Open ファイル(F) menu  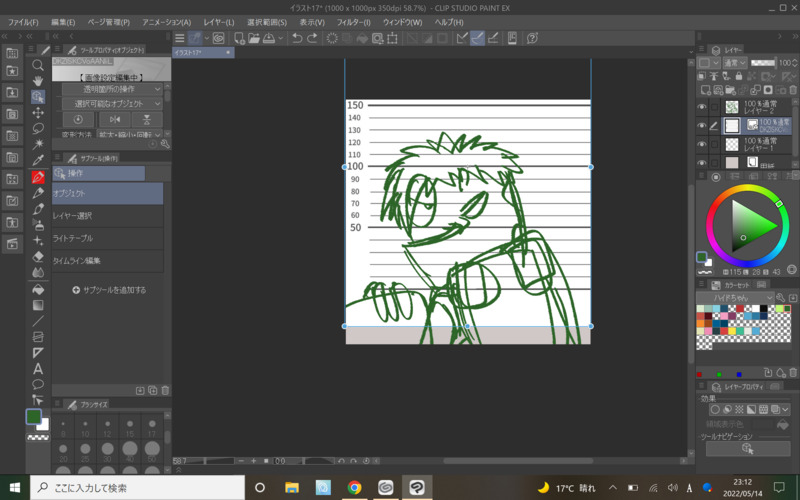pos(23,22)
